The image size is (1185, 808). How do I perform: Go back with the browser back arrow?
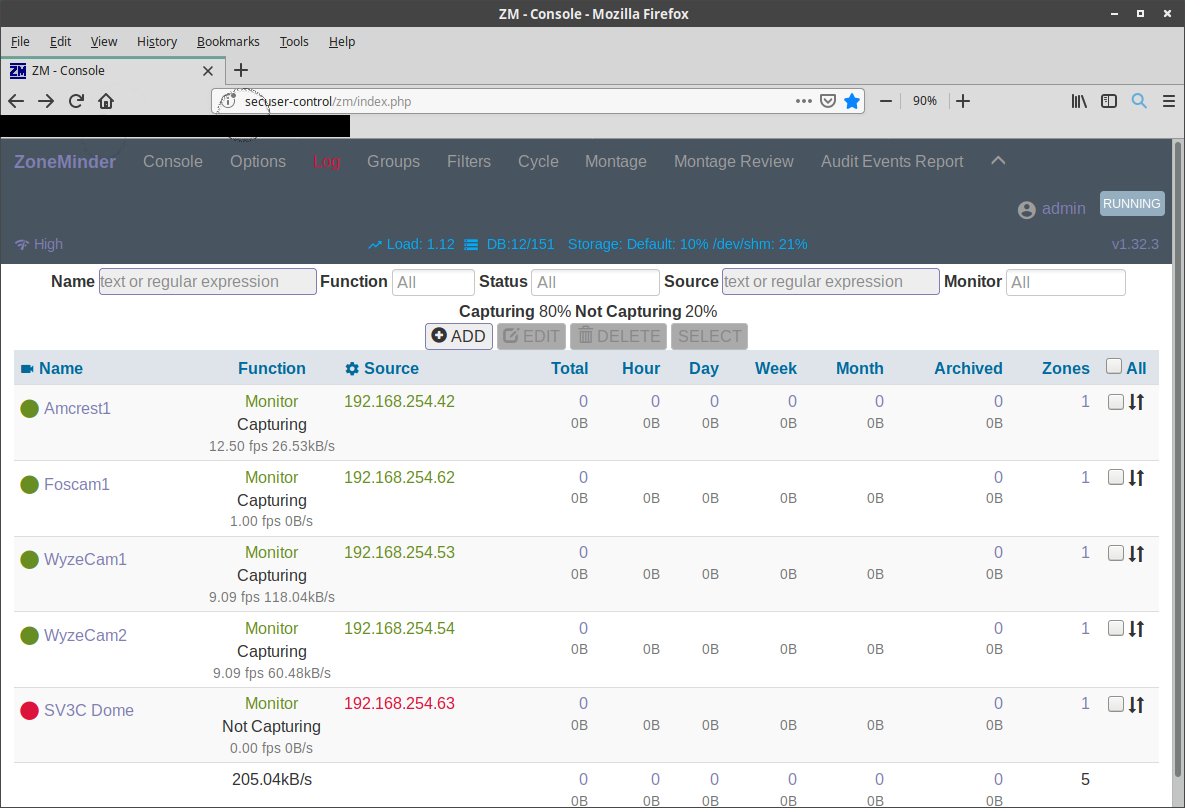(16, 101)
